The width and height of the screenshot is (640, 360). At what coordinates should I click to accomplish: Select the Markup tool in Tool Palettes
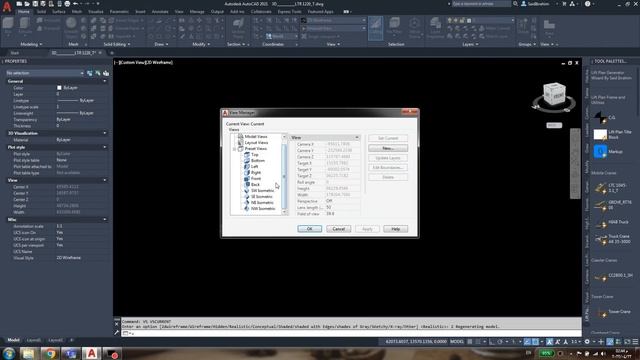[608, 151]
